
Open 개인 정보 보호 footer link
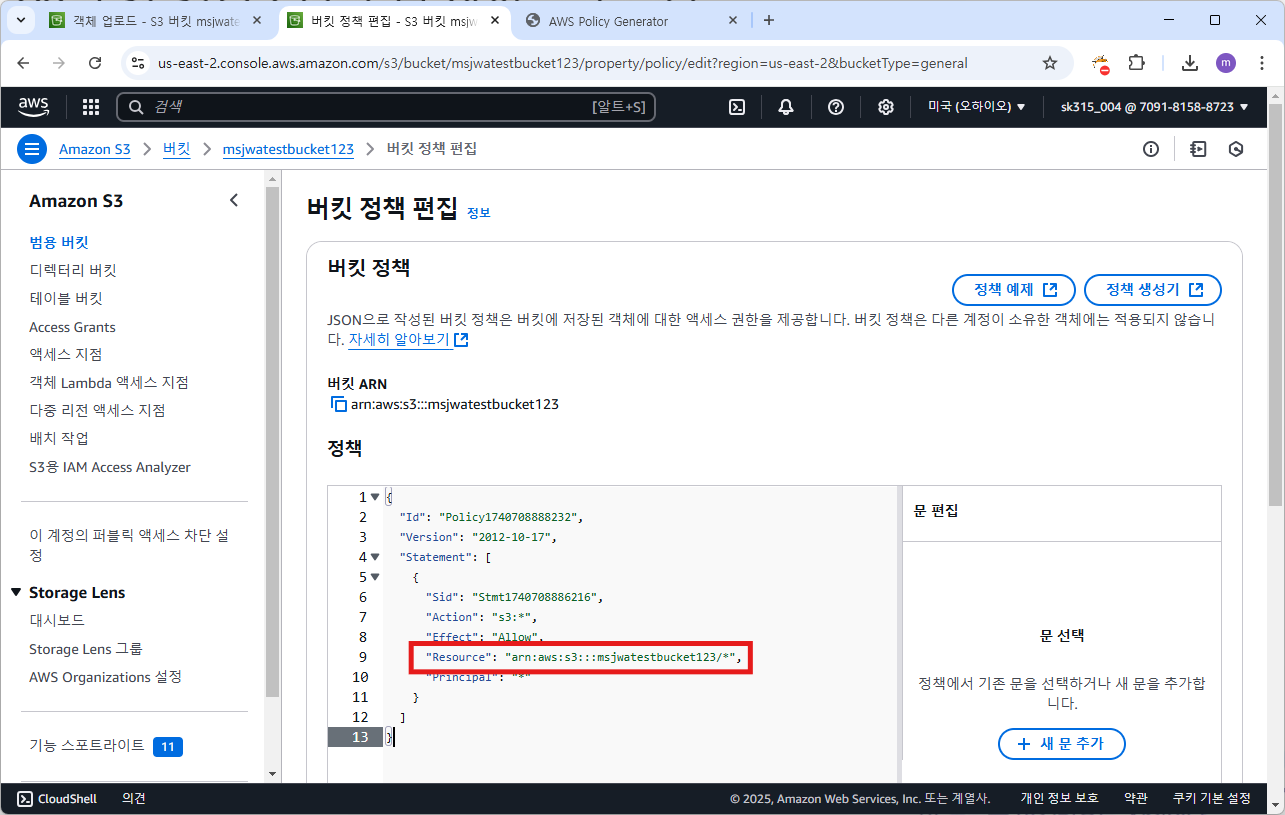click(1059, 798)
